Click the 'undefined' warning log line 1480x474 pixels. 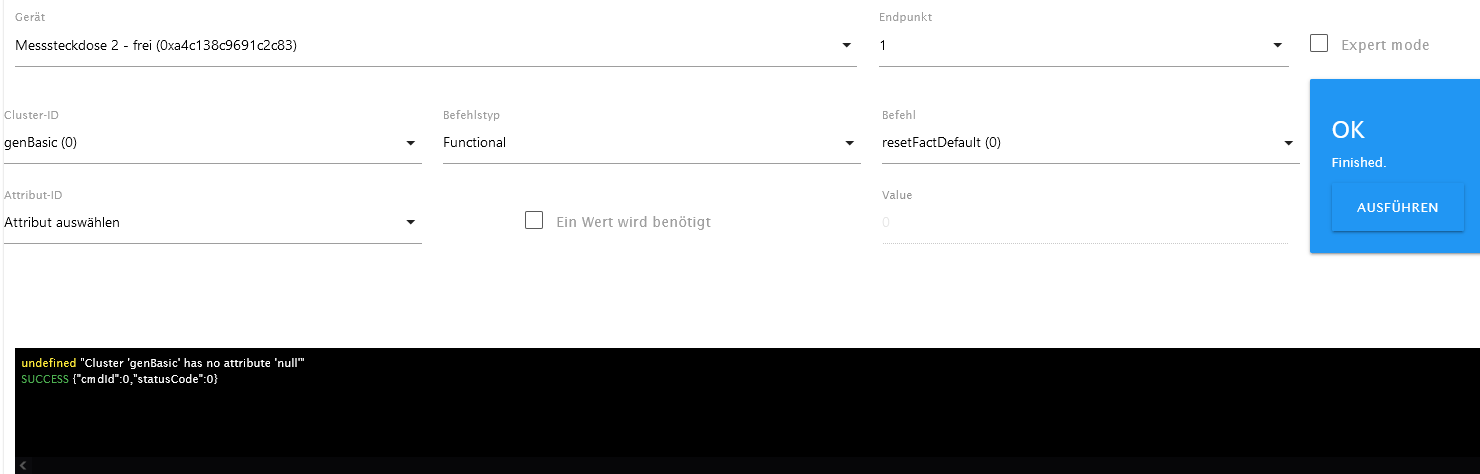[162, 362]
